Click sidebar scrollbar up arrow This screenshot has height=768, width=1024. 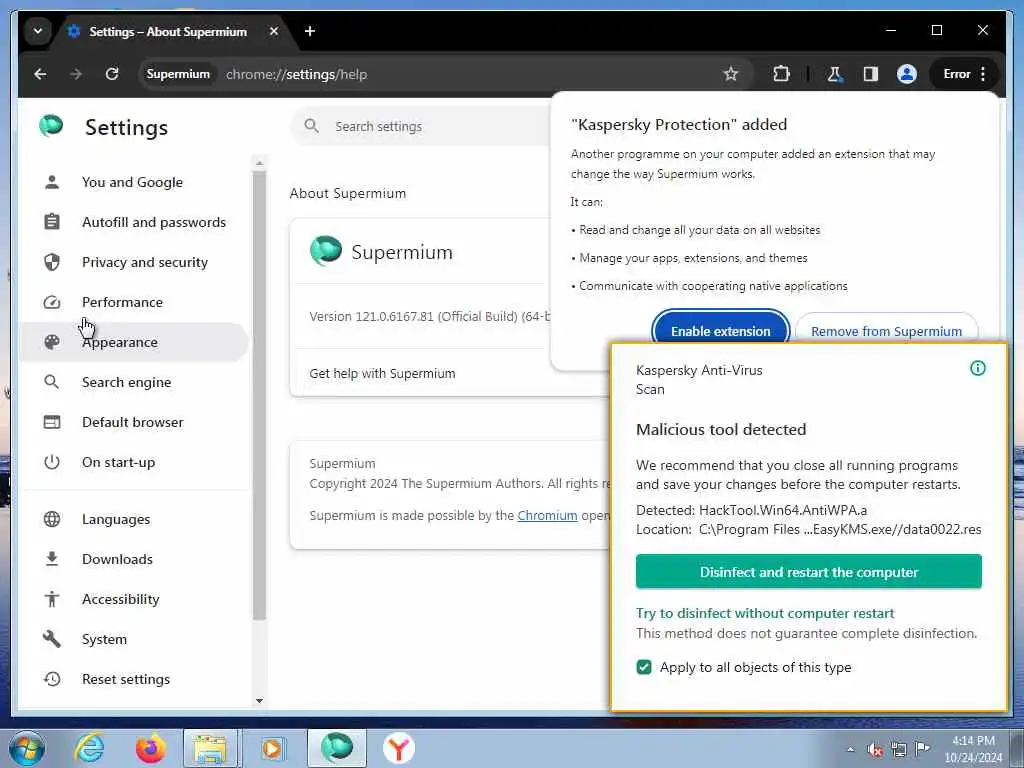(259, 163)
